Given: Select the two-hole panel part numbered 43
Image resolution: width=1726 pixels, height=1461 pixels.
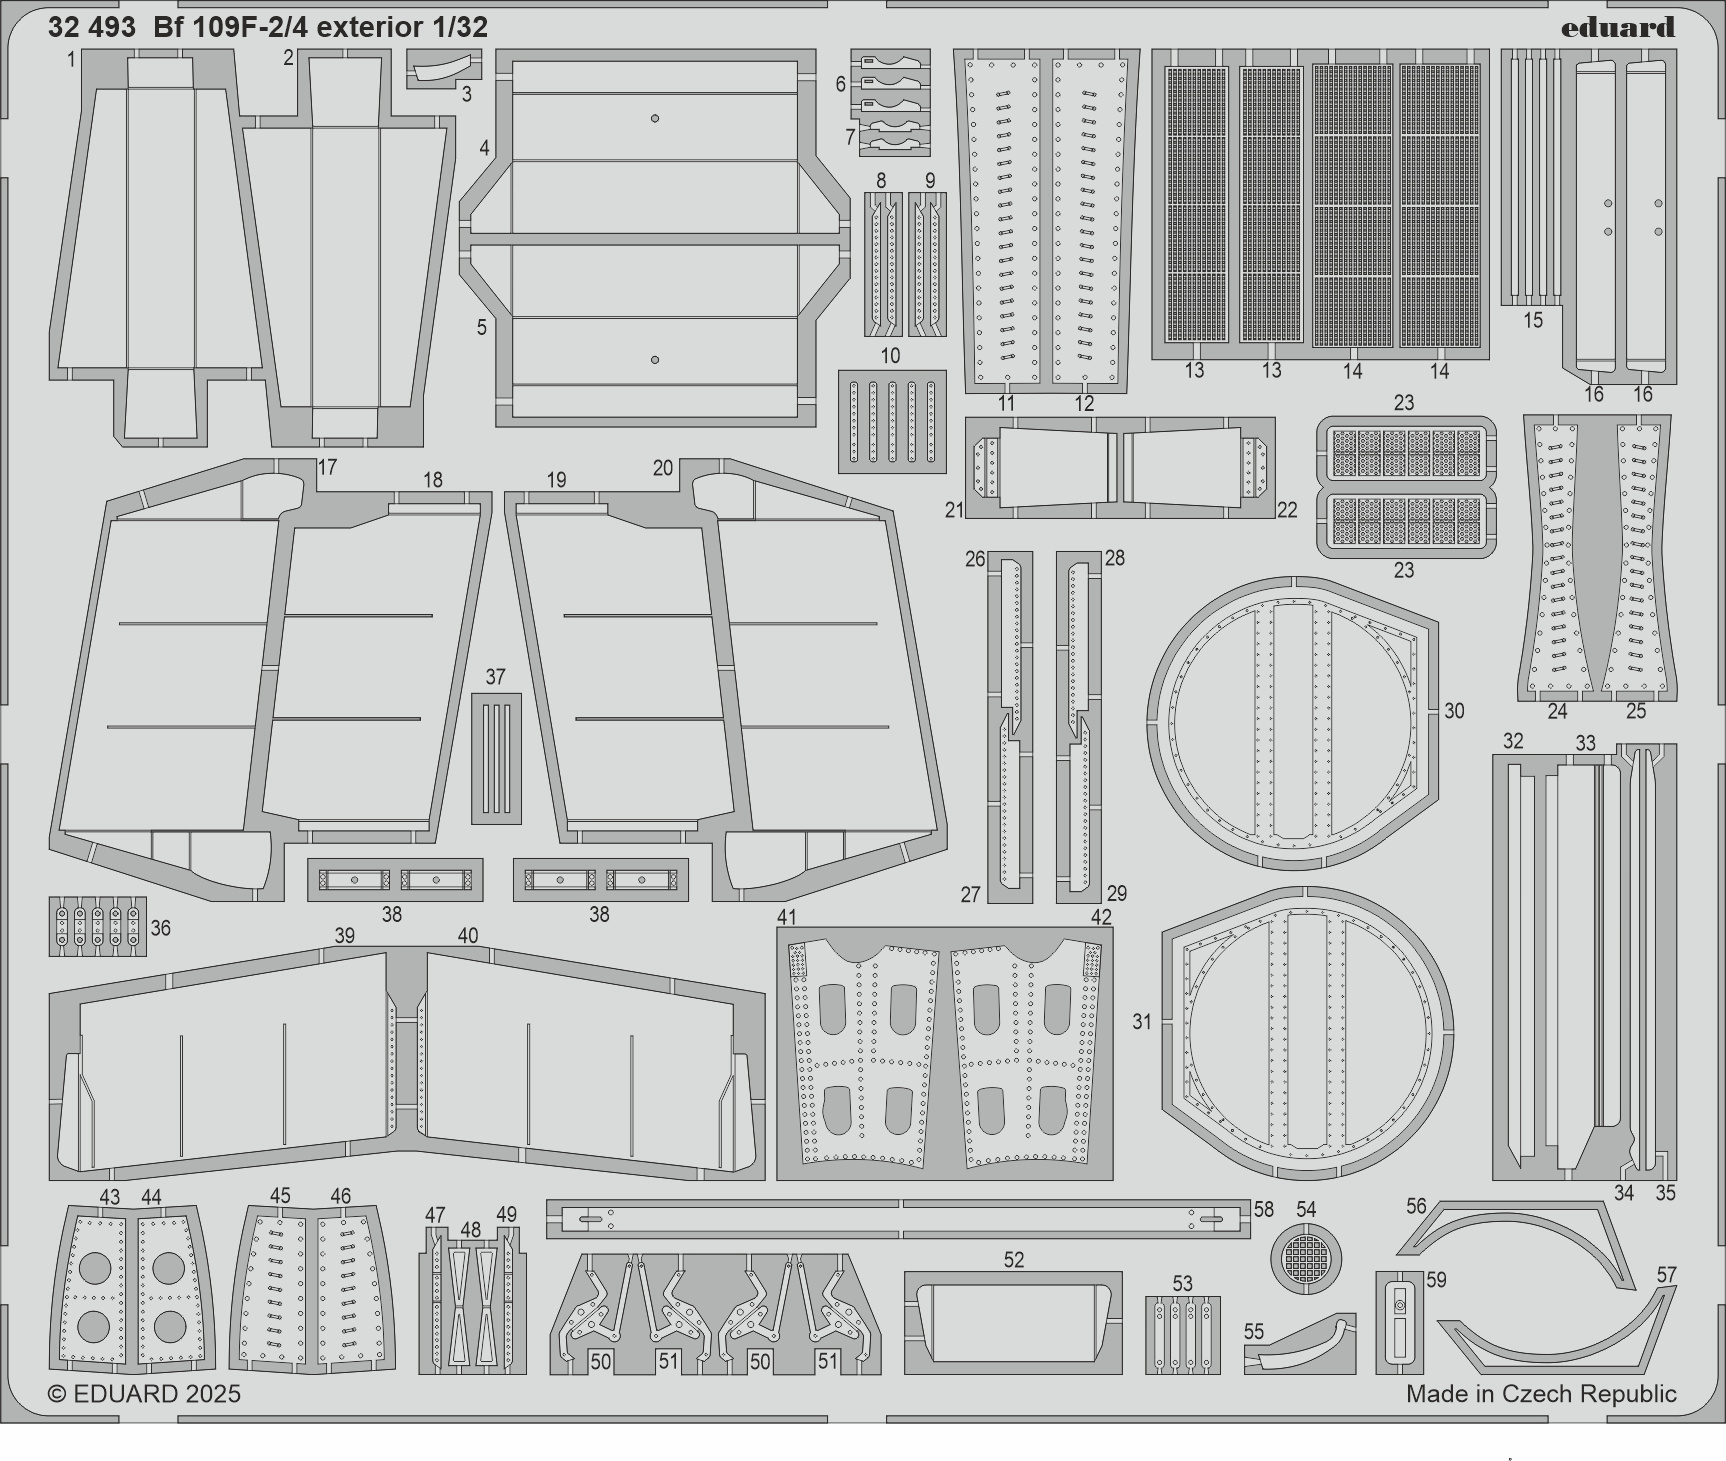Looking at the screenshot, I should [95, 1289].
